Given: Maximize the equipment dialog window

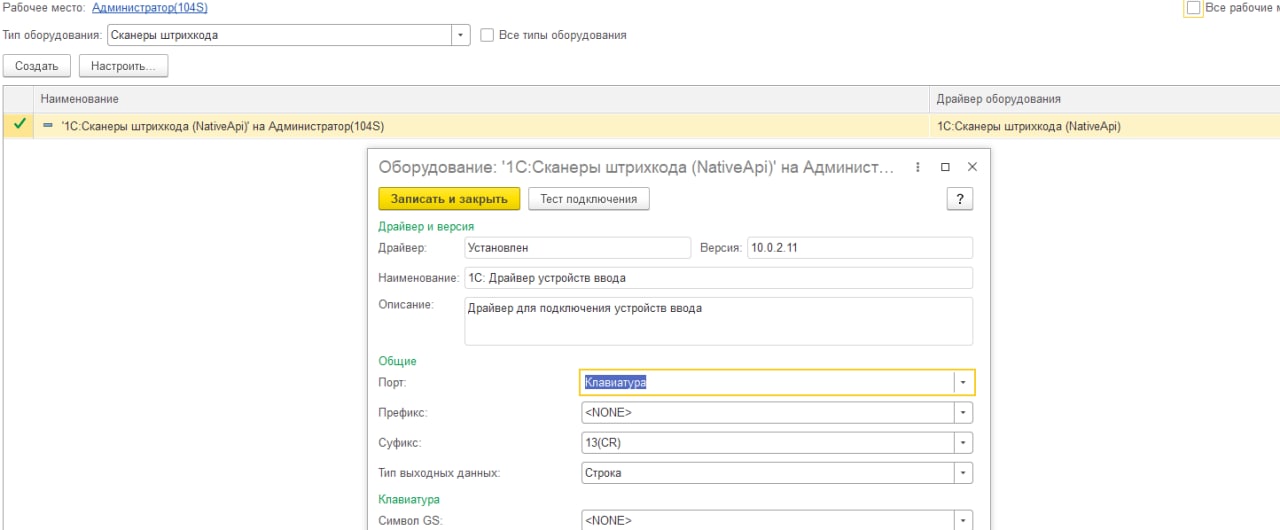Looking at the screenshot, I should pyautogui.click(x=945, y=168).
